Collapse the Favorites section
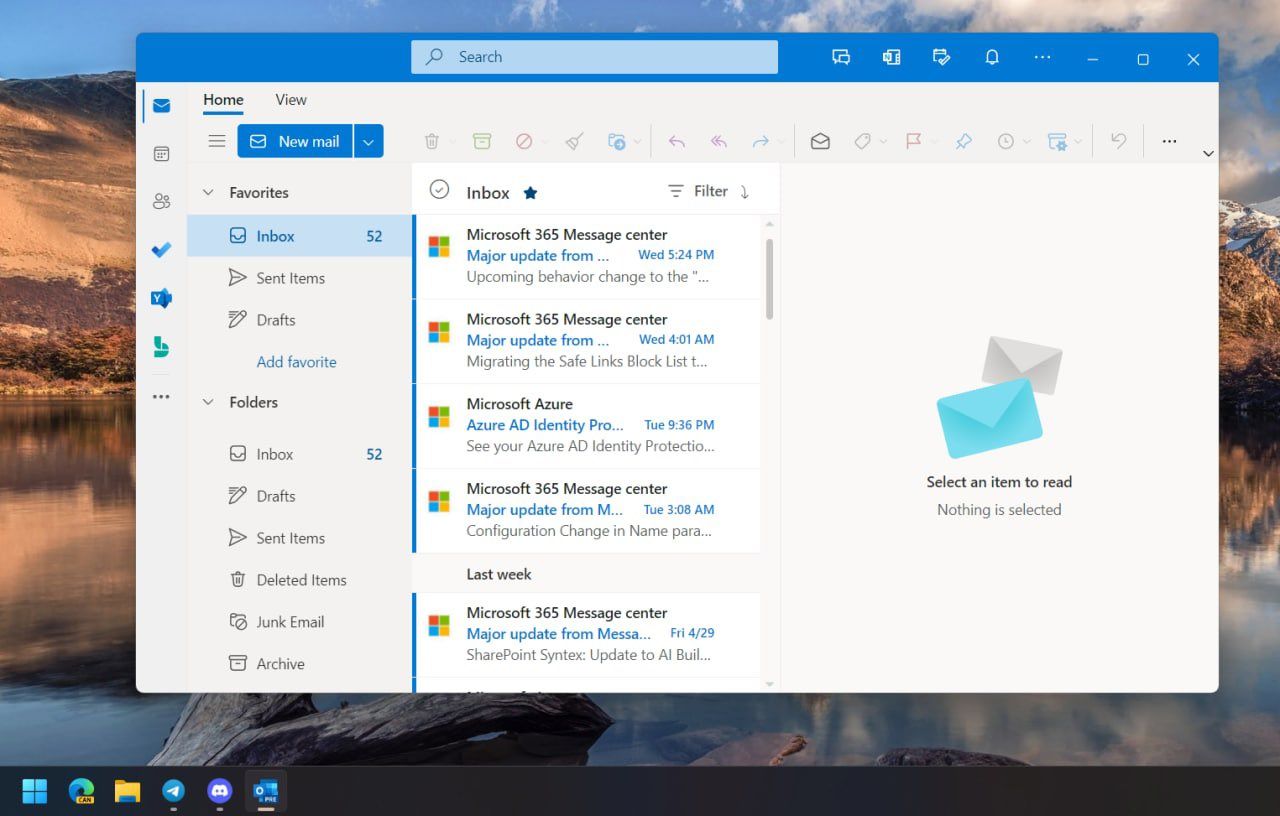The image size is (1280, 816). click(208, 192)
